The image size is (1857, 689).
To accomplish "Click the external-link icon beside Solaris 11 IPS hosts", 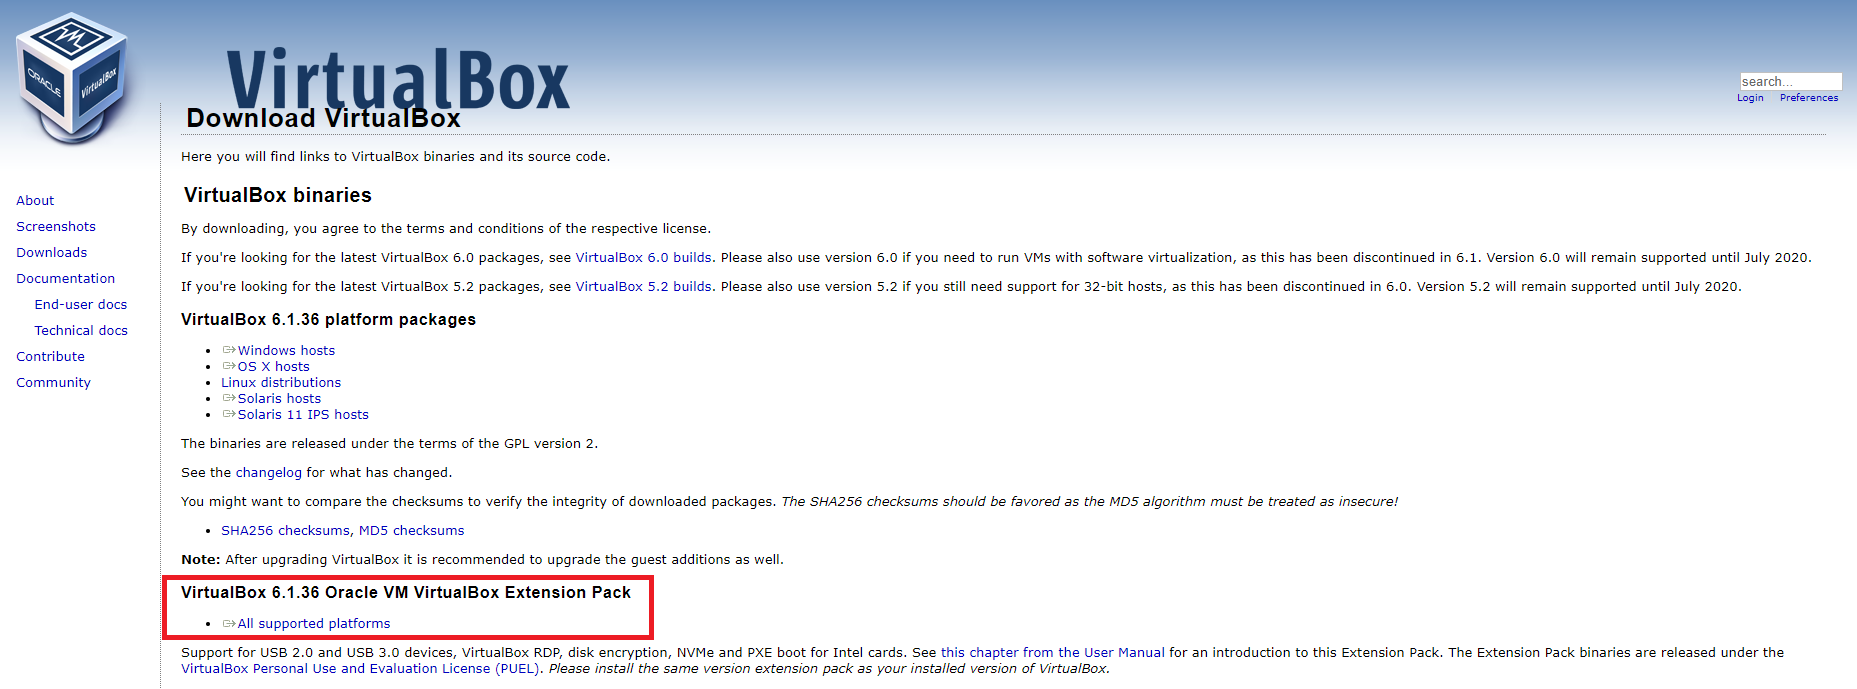I will (229, 414).
